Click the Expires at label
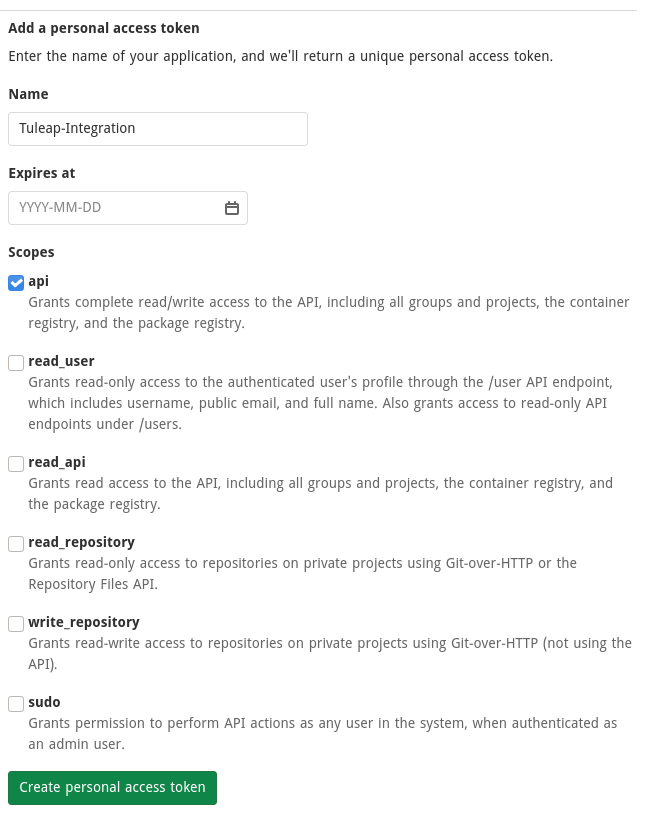The height and width of the screenshot is (820, 648). pos(41,173)
